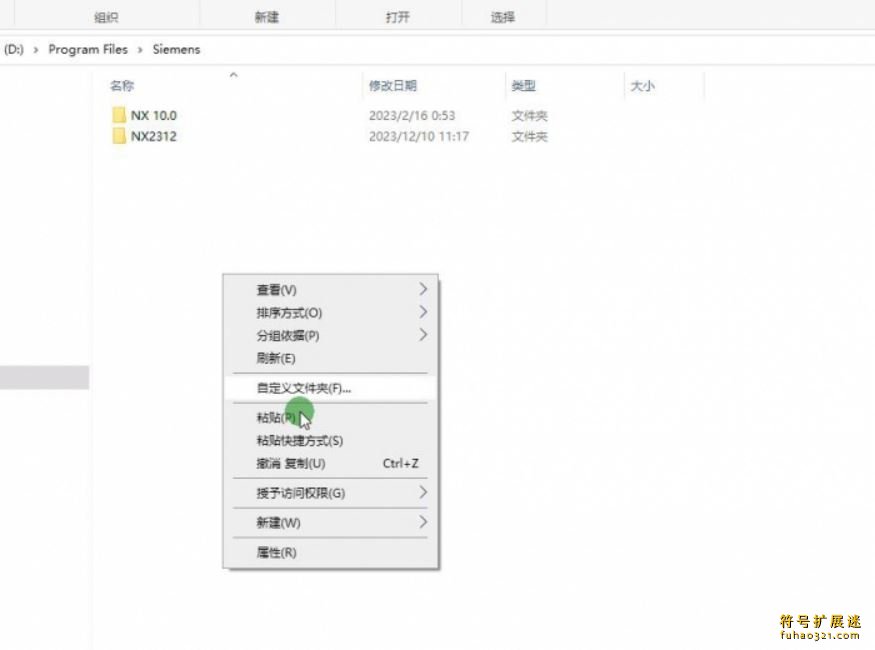Click Siemens in the address path
Screen dimensions: 875x650
[176, 49]
